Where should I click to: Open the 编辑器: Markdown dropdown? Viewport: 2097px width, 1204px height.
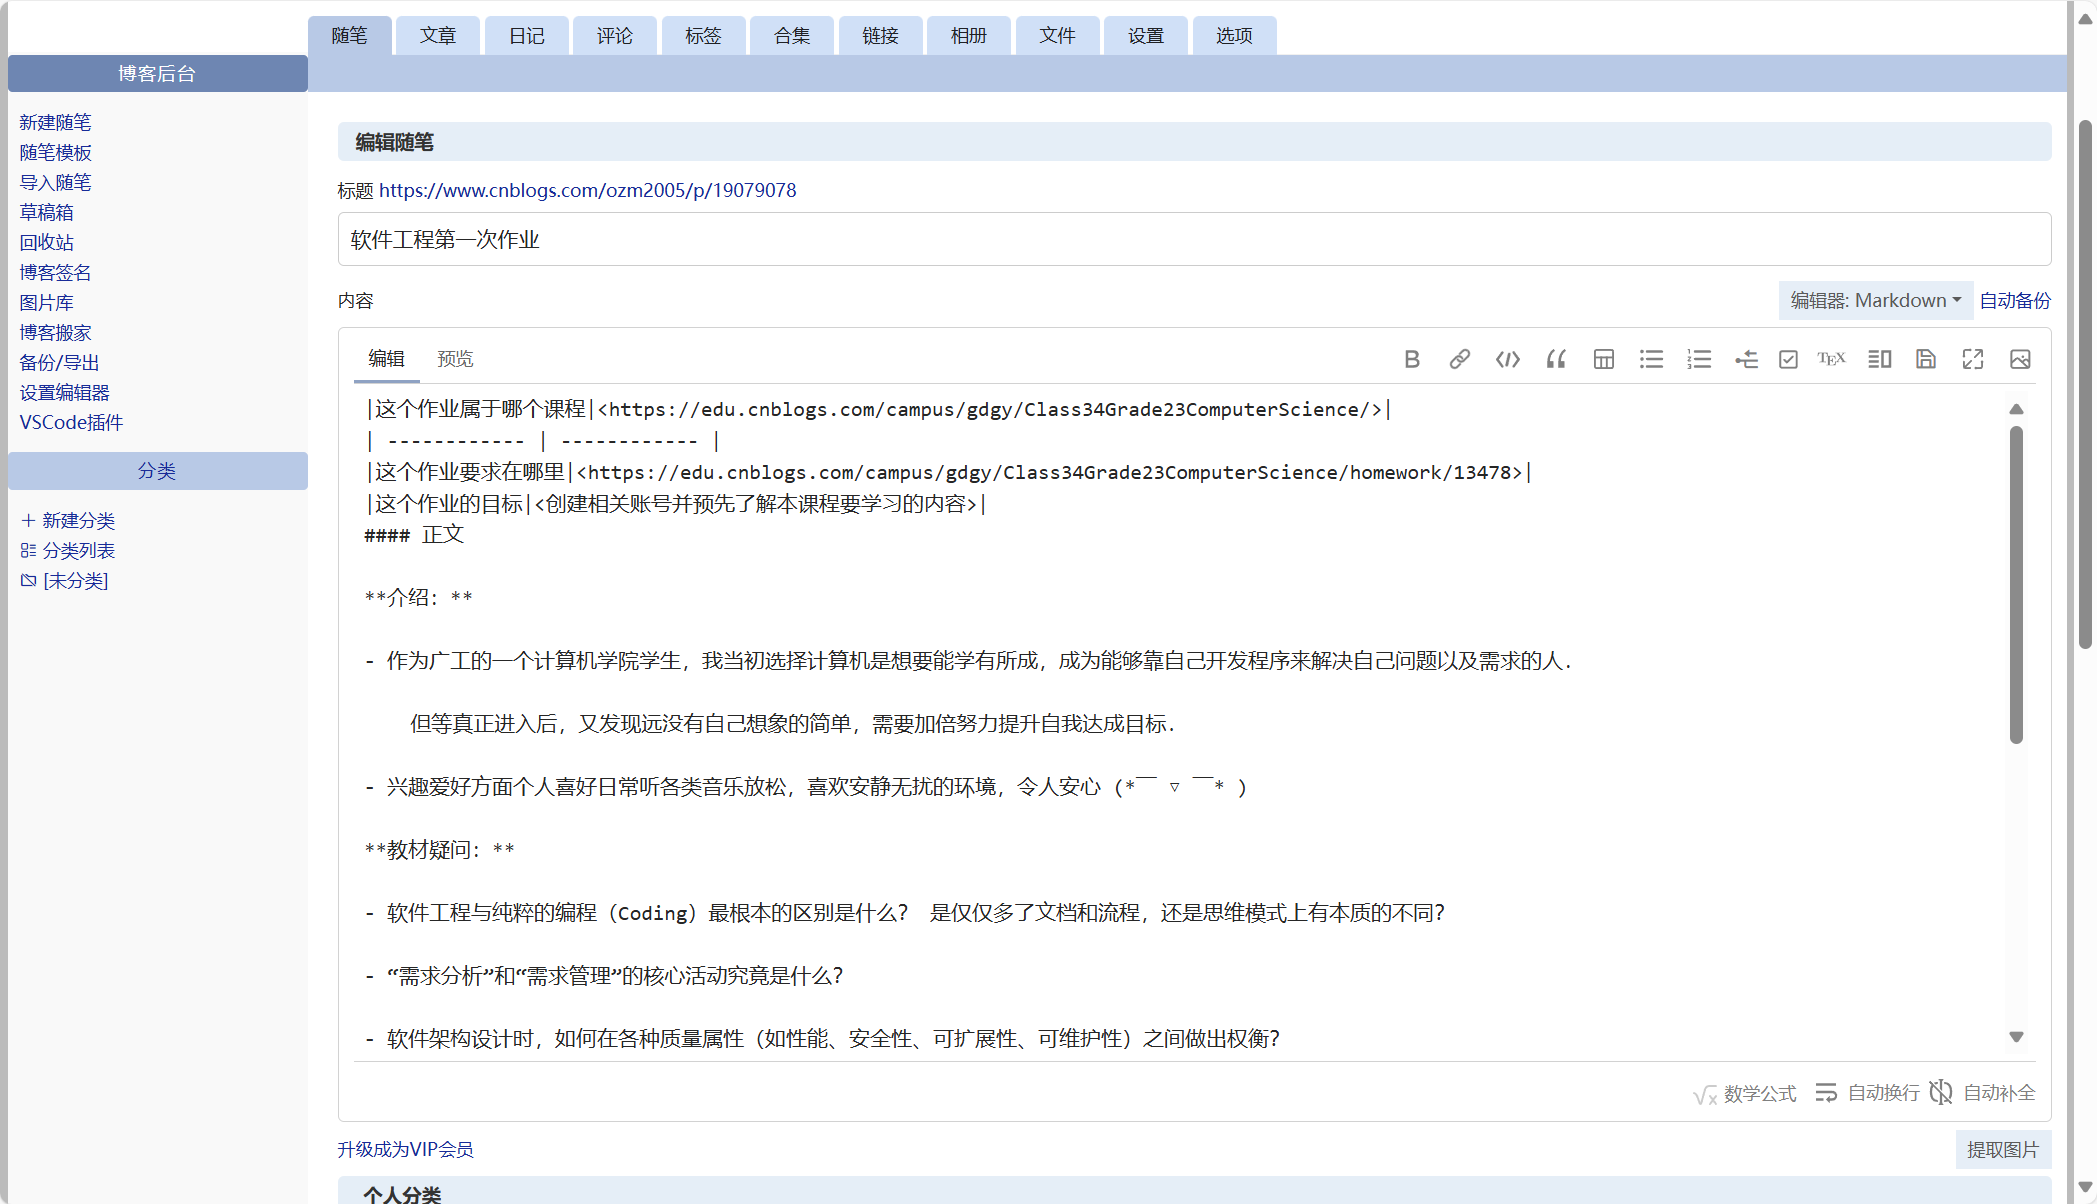[1875, 300]
